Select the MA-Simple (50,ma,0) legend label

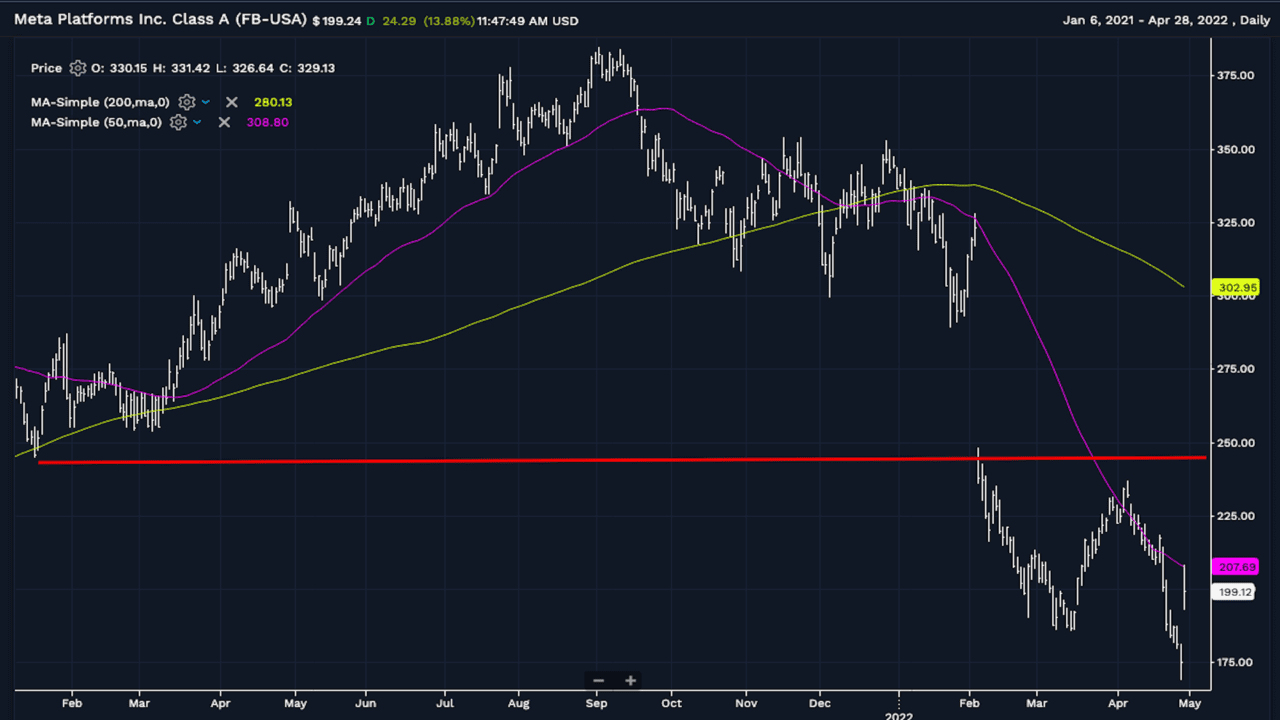96,122
